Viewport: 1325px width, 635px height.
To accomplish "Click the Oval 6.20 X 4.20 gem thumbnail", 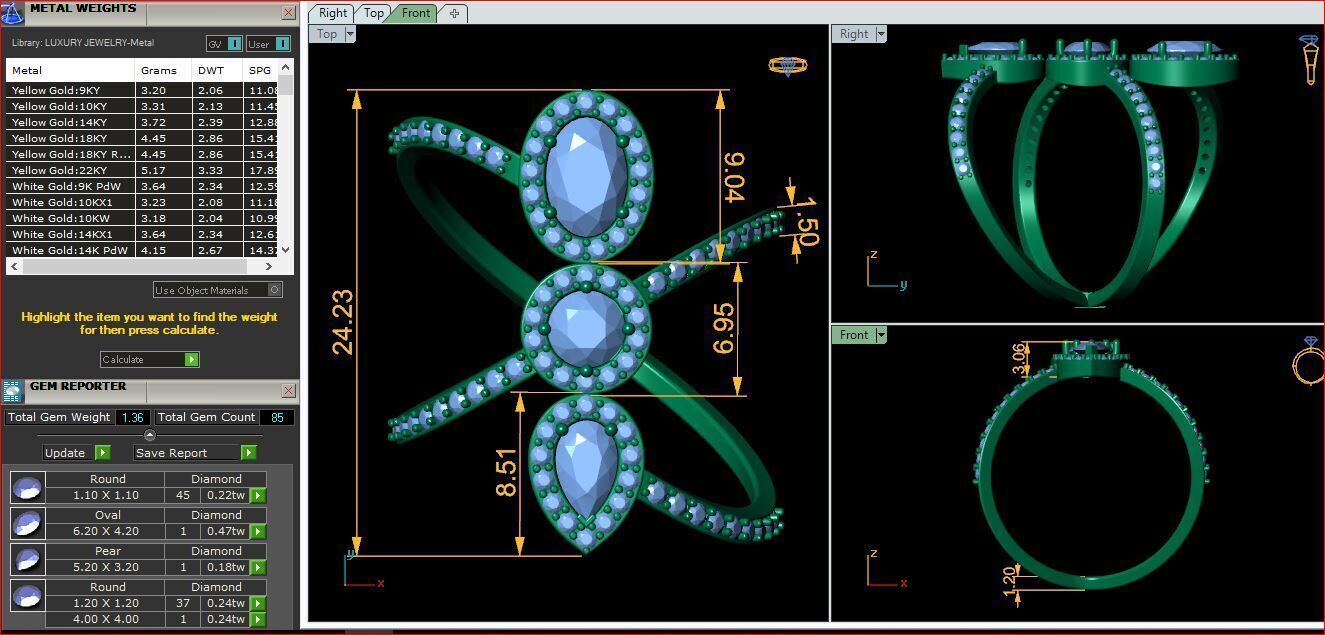I will pos(27,524).
